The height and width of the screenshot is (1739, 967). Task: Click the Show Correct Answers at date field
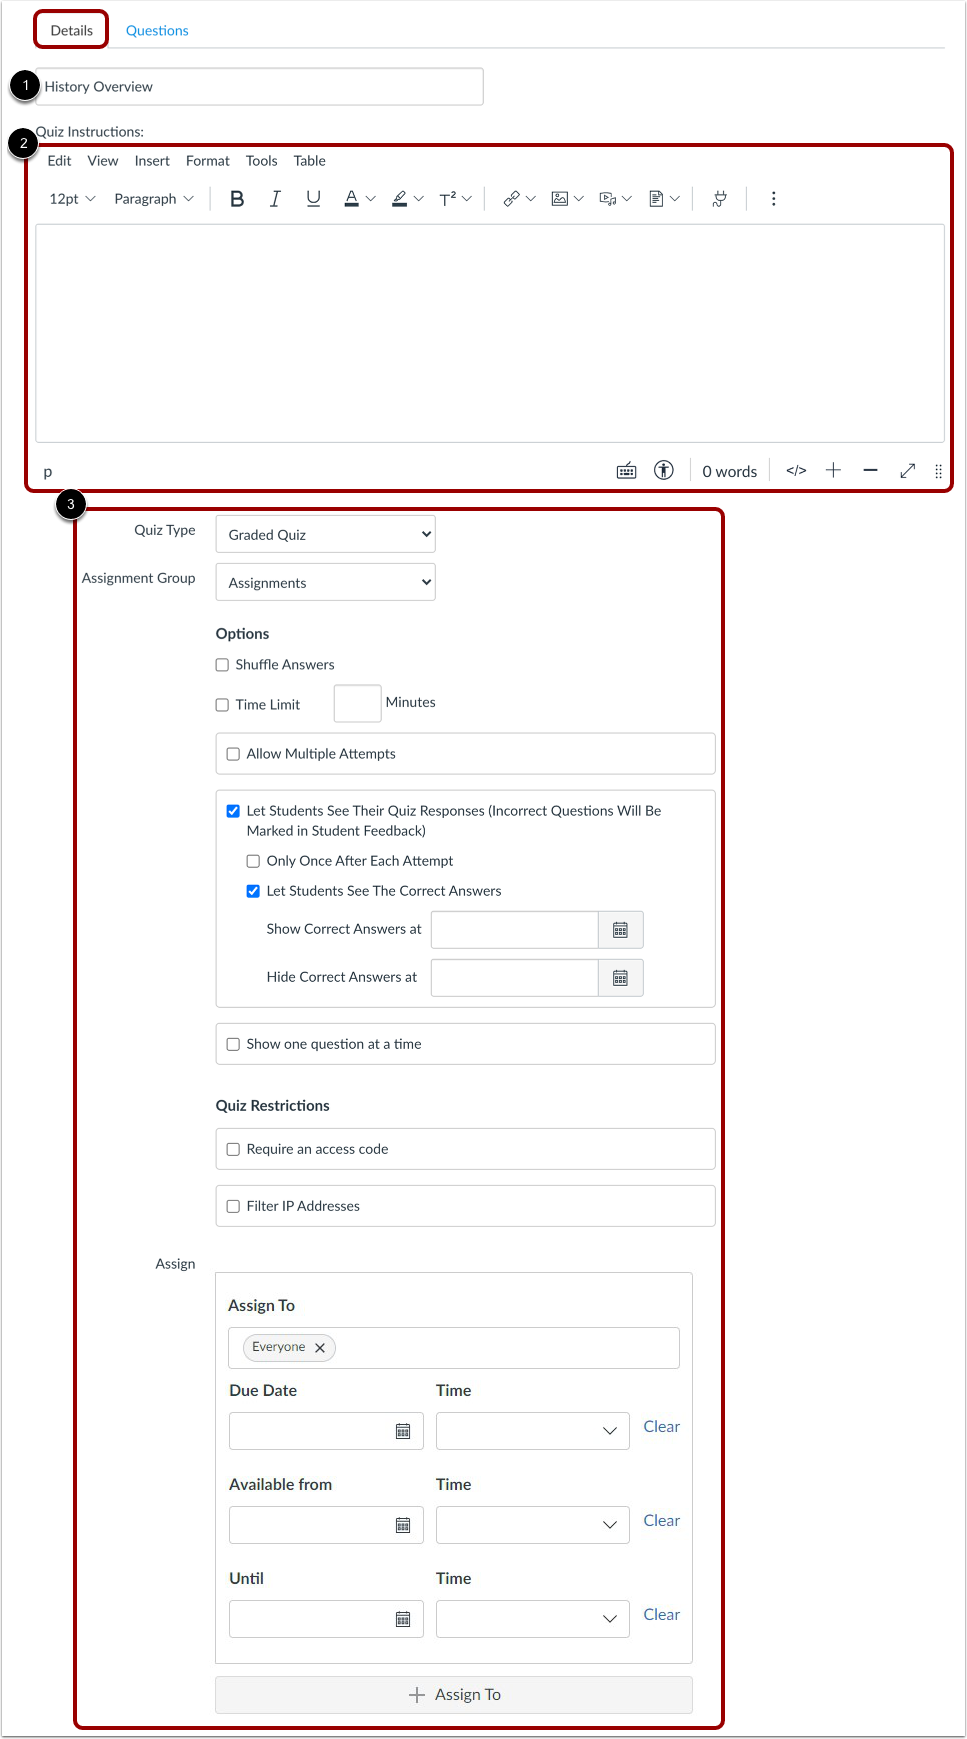click(x=515, y=930)
